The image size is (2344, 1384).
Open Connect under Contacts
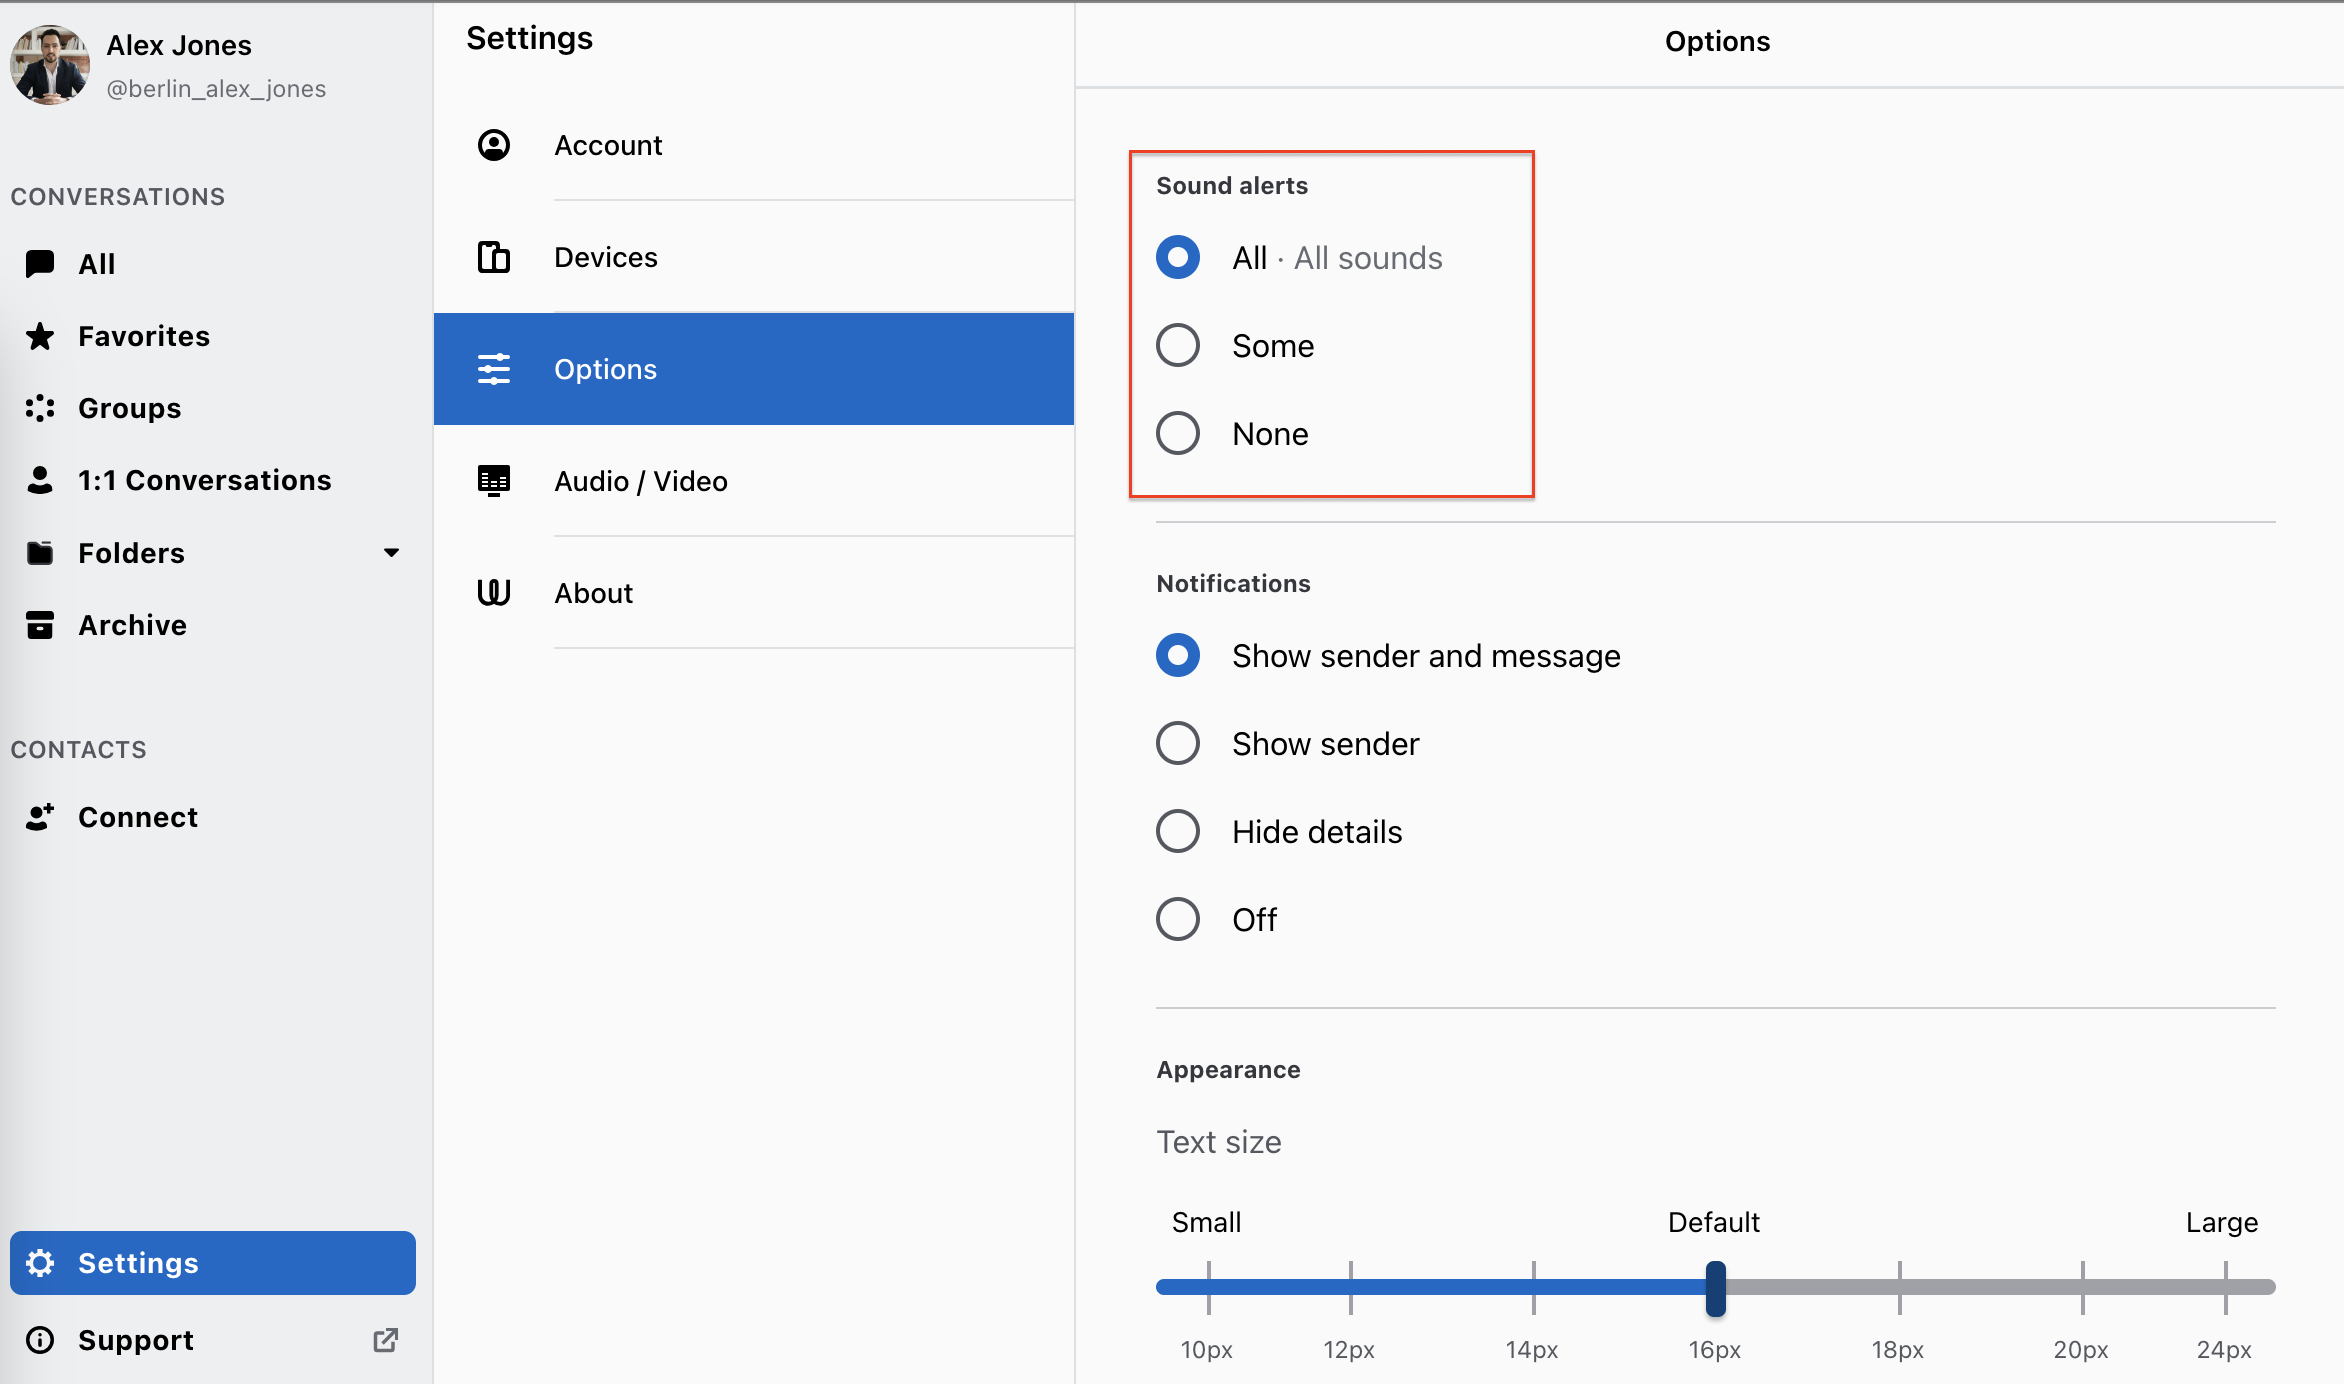(x=212, y=817)
